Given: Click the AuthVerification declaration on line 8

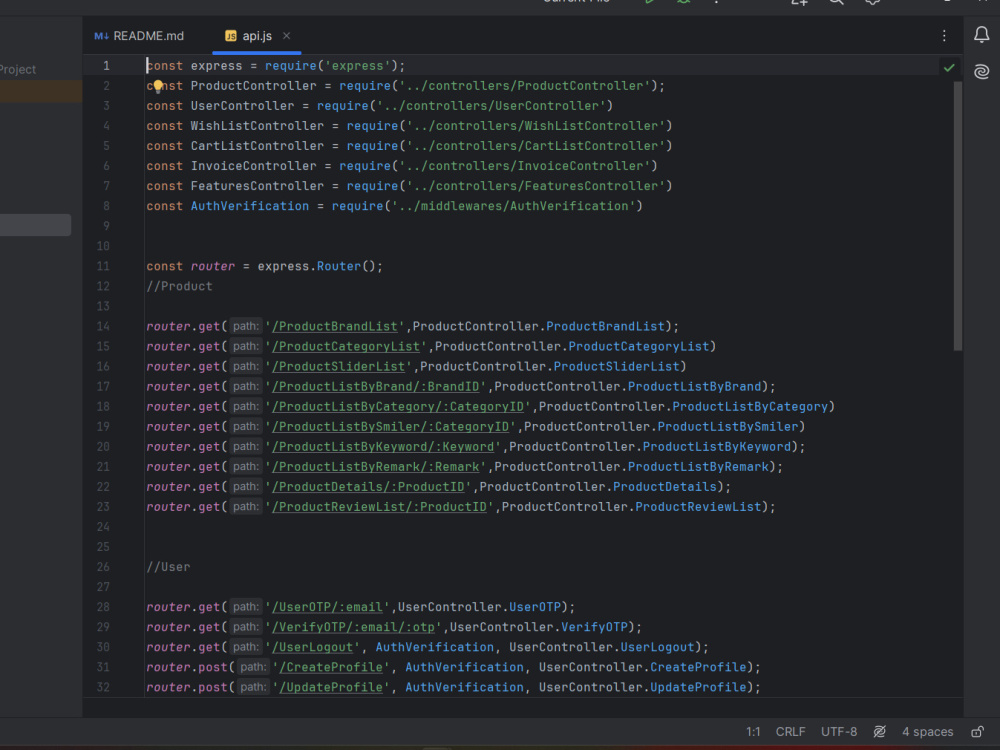Looking at the screenshot, I should click(x=249, y=207).
